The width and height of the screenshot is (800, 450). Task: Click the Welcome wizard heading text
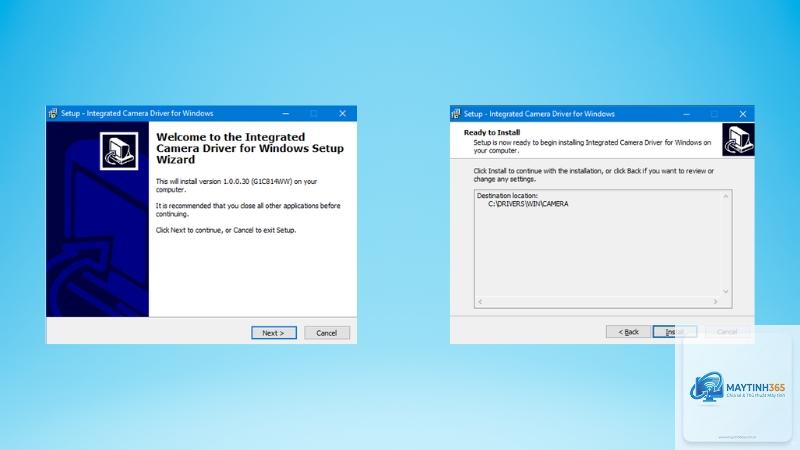(x=250, y=148)
